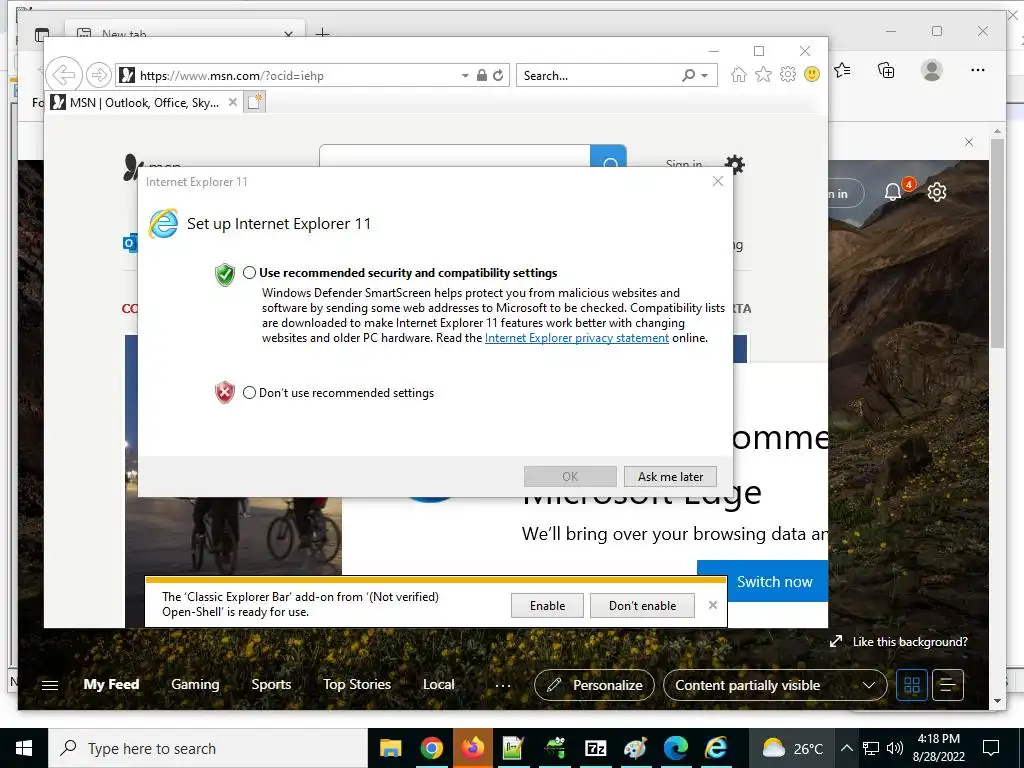Open the Windows Start menu

(x=24, y=748)
